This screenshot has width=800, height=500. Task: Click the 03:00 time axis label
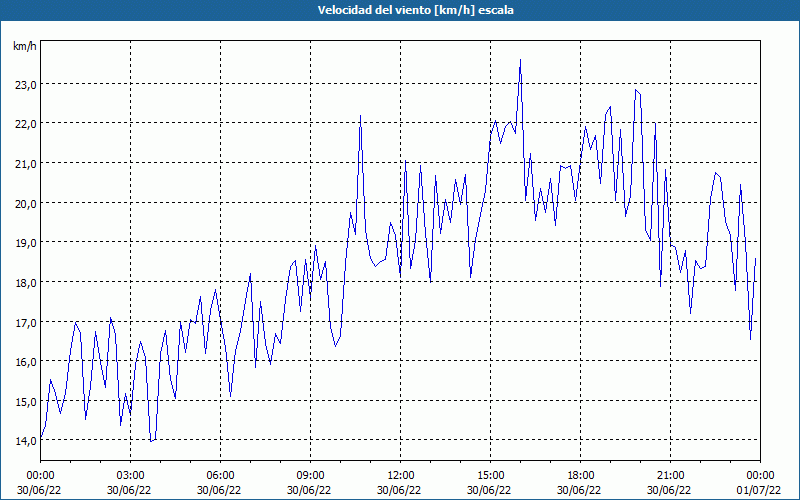131,476
